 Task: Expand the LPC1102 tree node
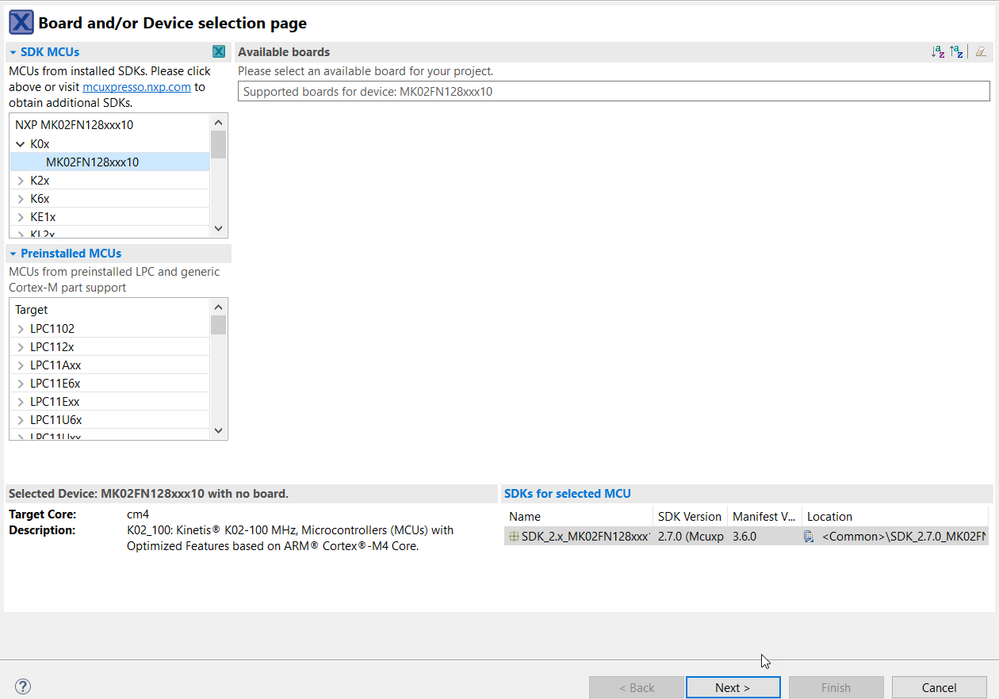tap(20, 329)
